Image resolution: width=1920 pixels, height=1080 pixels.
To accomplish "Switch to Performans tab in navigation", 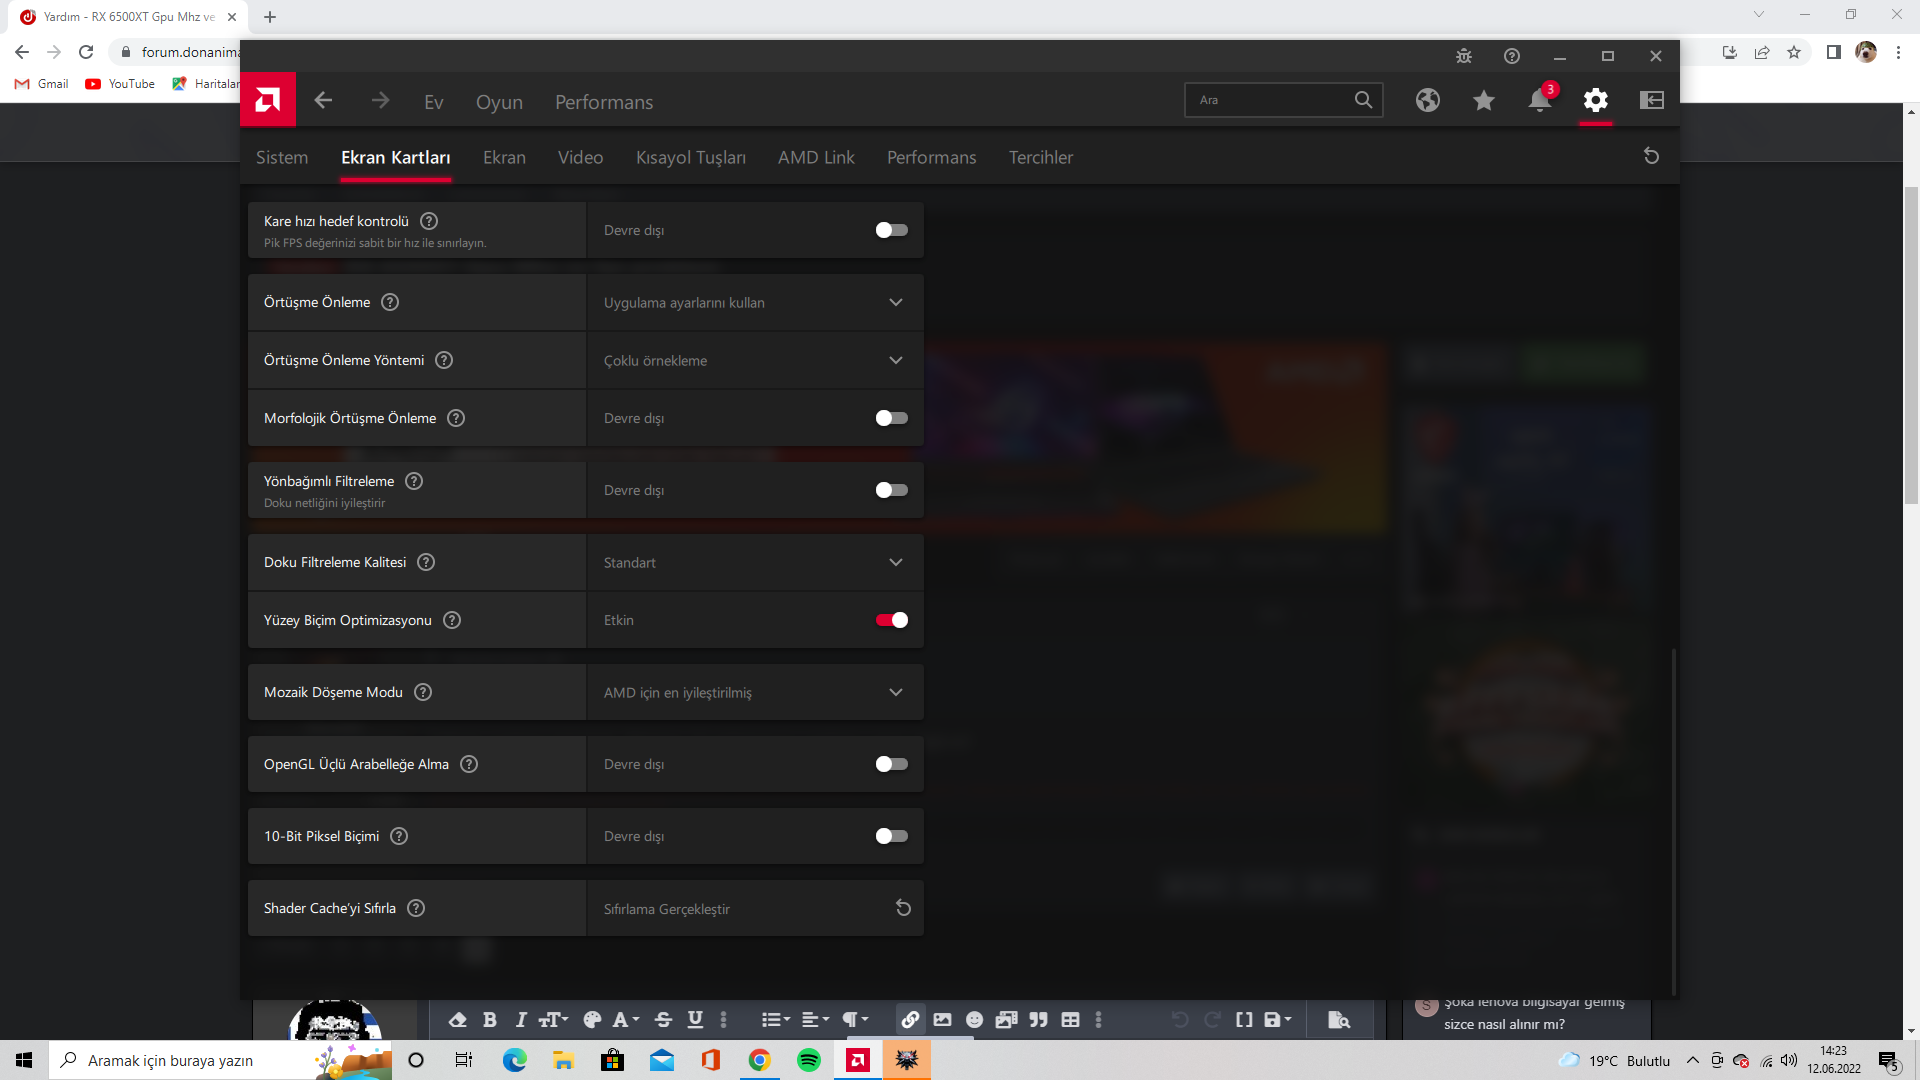I will [931, 157].
